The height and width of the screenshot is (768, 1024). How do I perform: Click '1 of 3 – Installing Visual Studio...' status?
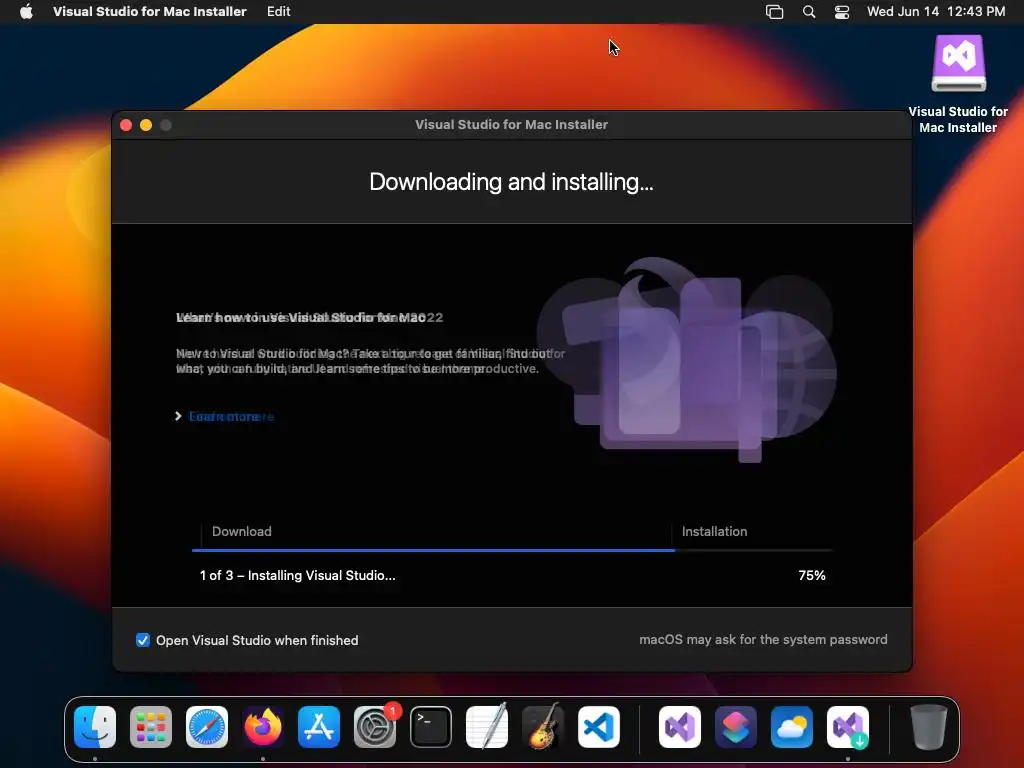[x=297, y=575]
